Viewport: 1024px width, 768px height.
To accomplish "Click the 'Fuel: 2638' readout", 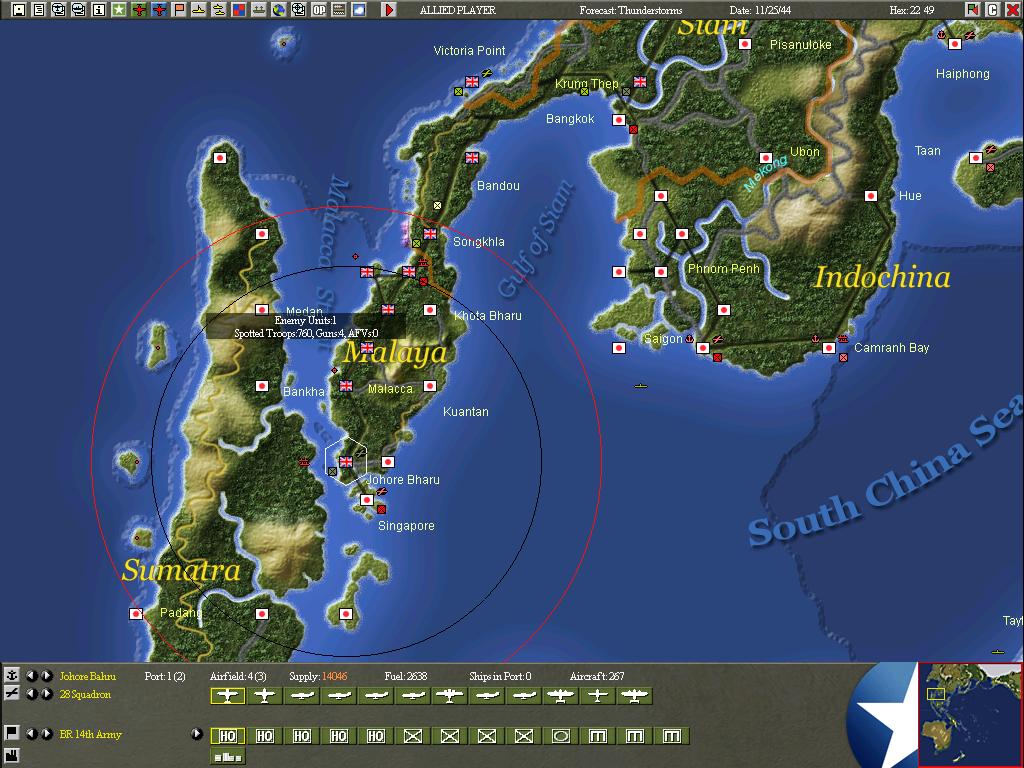I will click(406, 676).
